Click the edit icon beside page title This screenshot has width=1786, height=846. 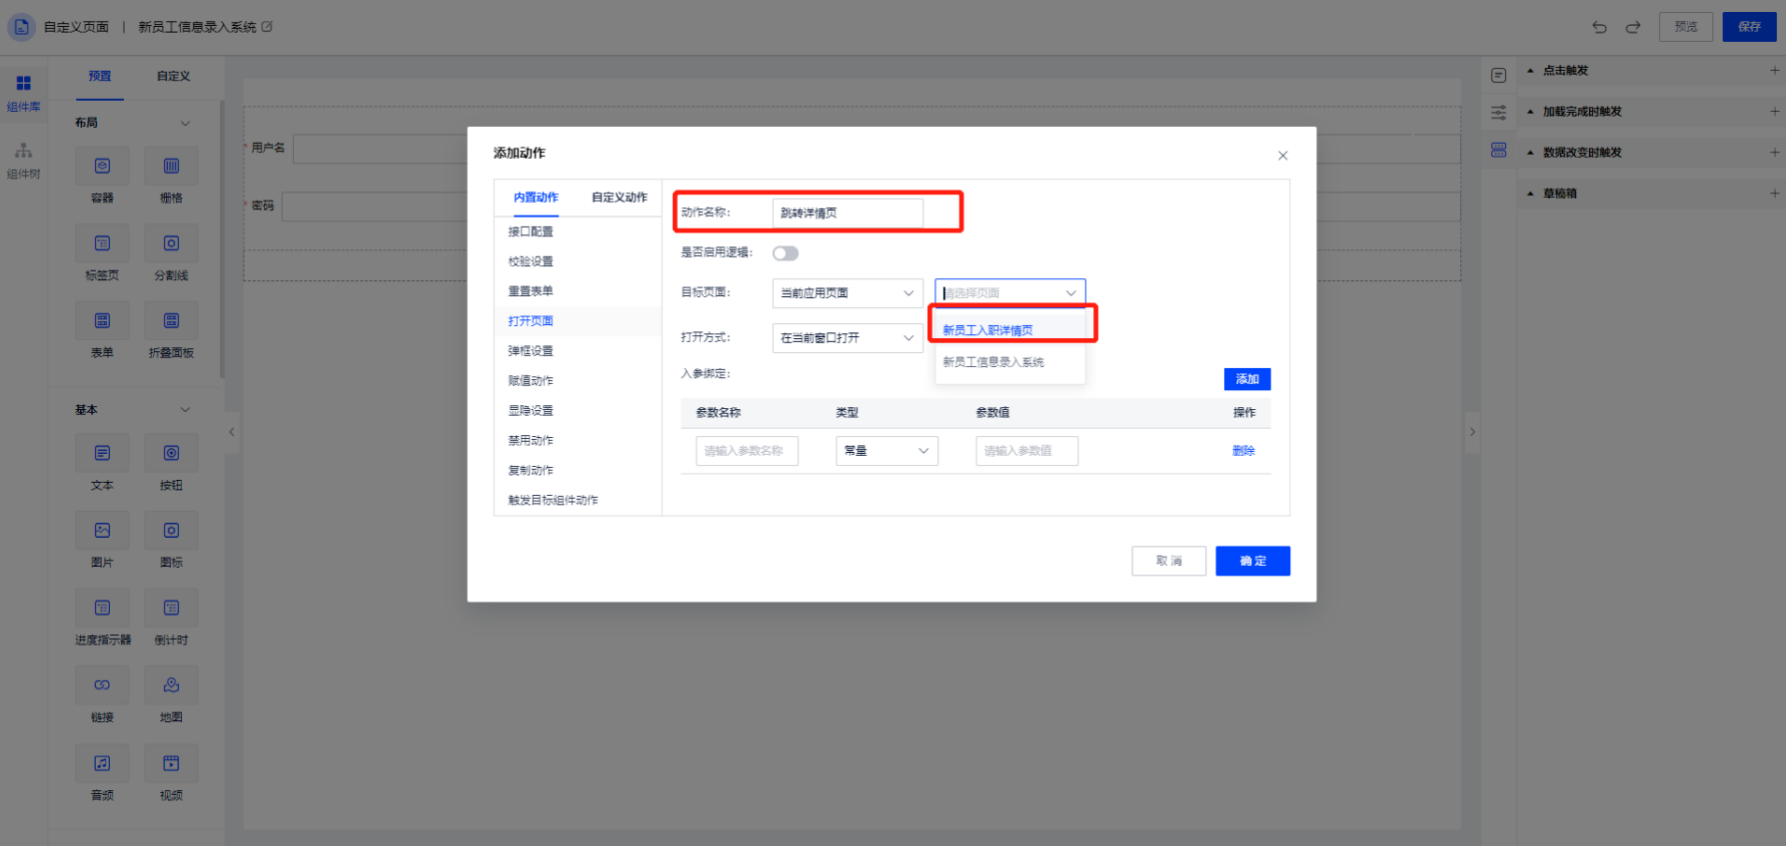coord(267,27)
